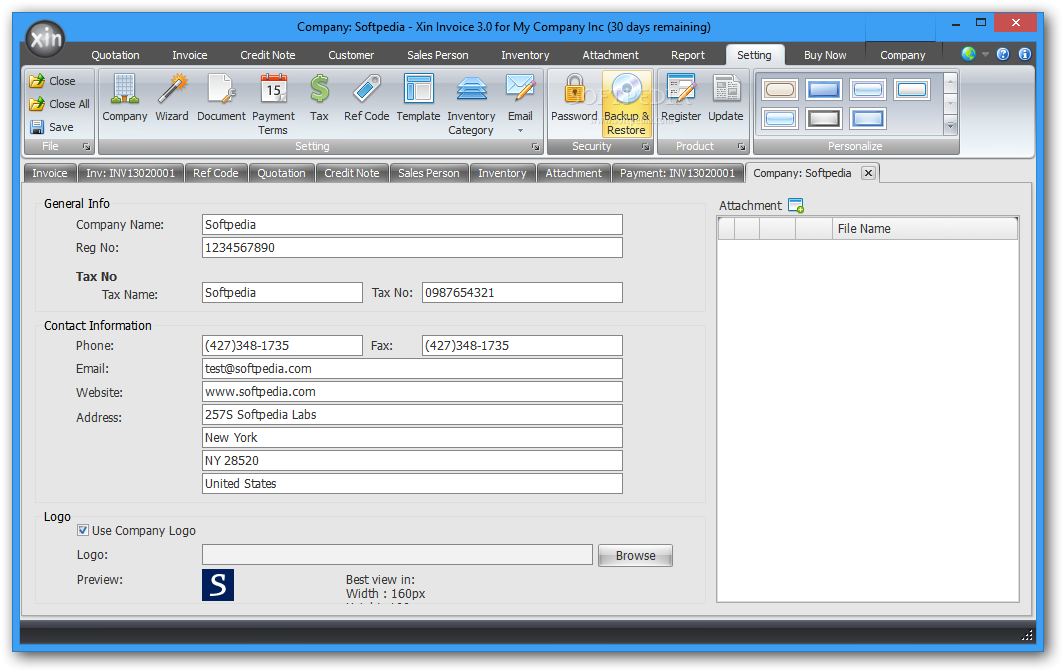The width and height of the screenshot is (1064, 672).
Task: Open the Attachment ribbon tab
Action: [610, 55]
